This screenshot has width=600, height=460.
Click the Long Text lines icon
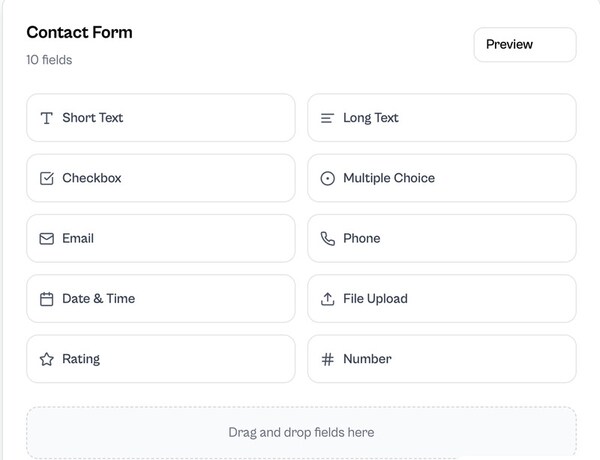(327, 118)
